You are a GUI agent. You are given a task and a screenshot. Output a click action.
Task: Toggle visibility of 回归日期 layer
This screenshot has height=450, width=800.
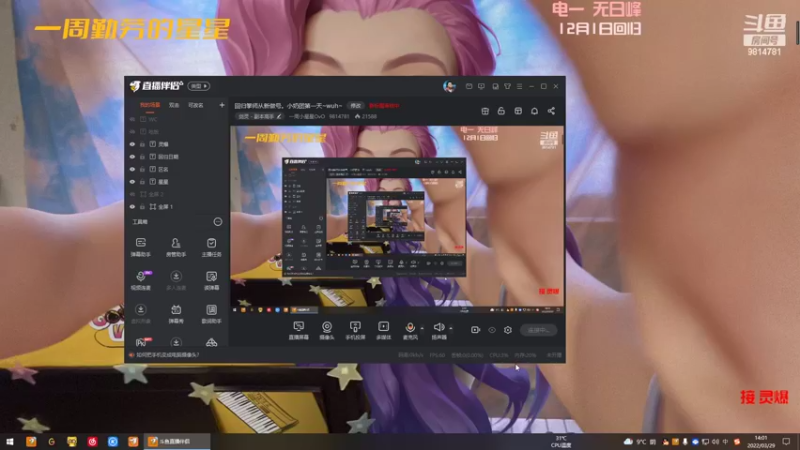[x=132, y=157]
